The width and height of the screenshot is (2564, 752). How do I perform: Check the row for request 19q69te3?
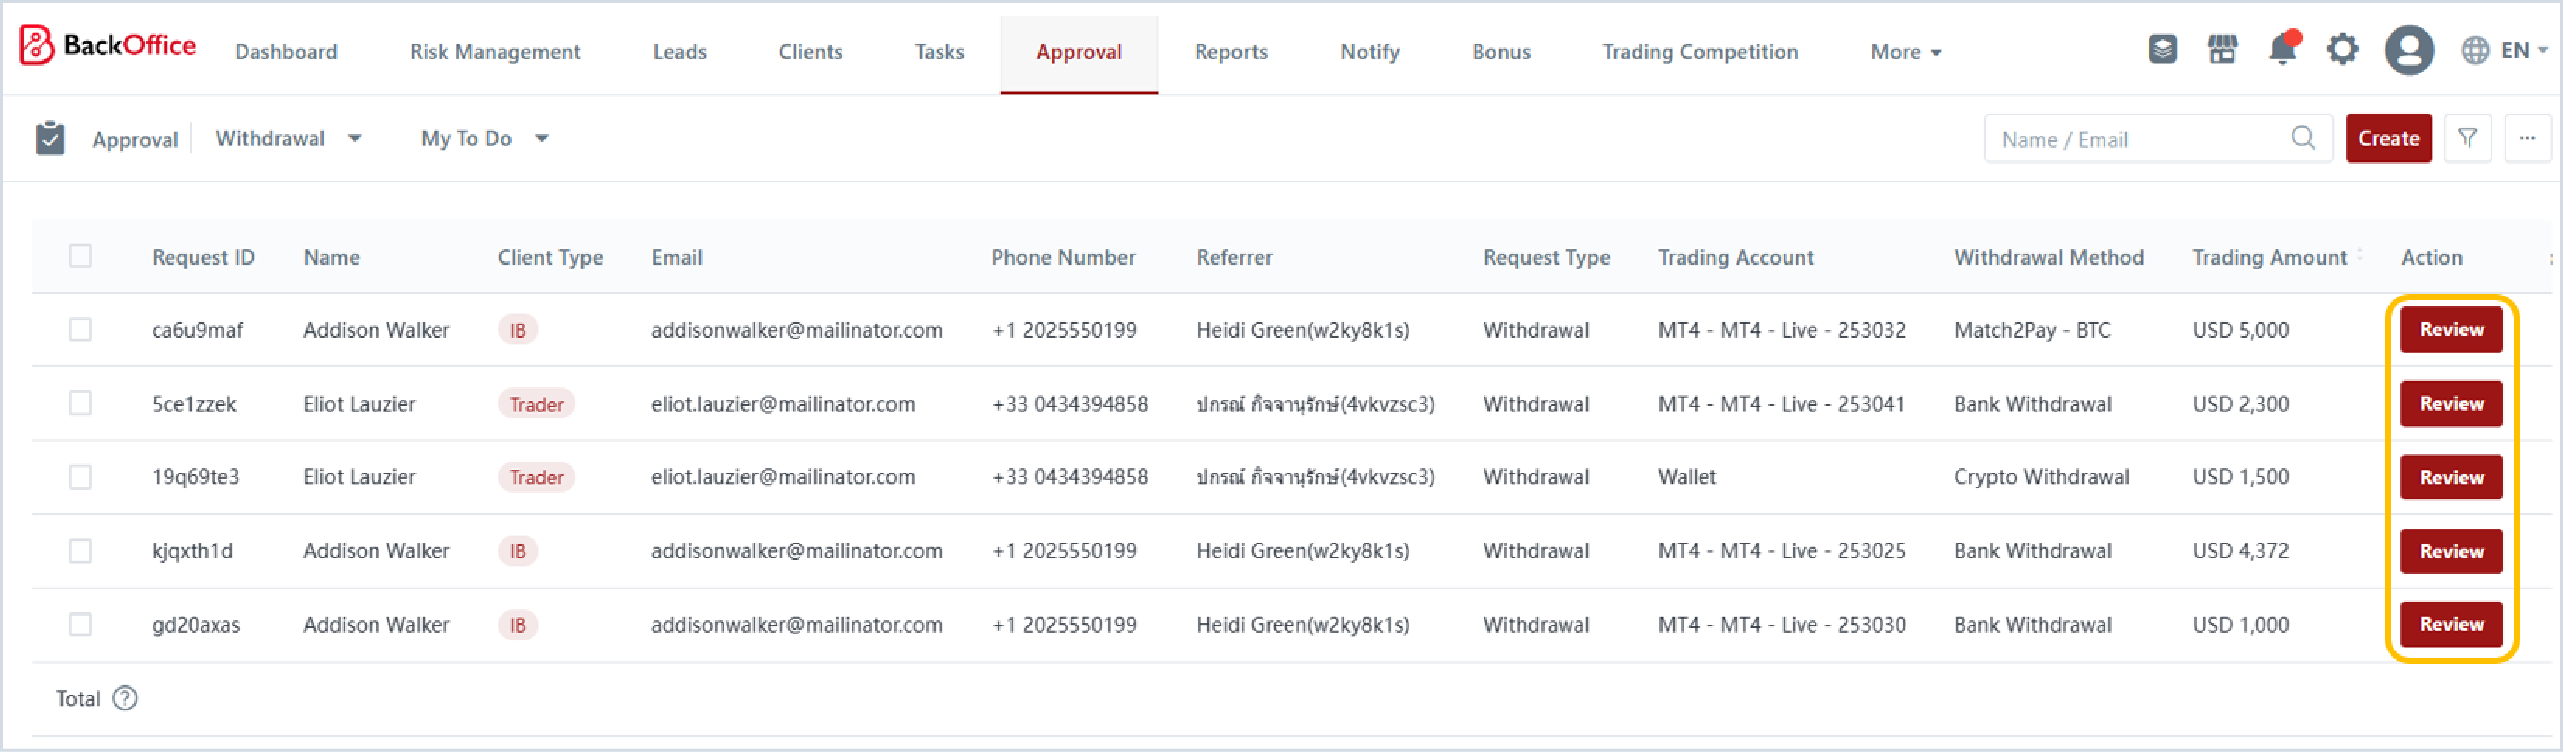coord(80,477)
